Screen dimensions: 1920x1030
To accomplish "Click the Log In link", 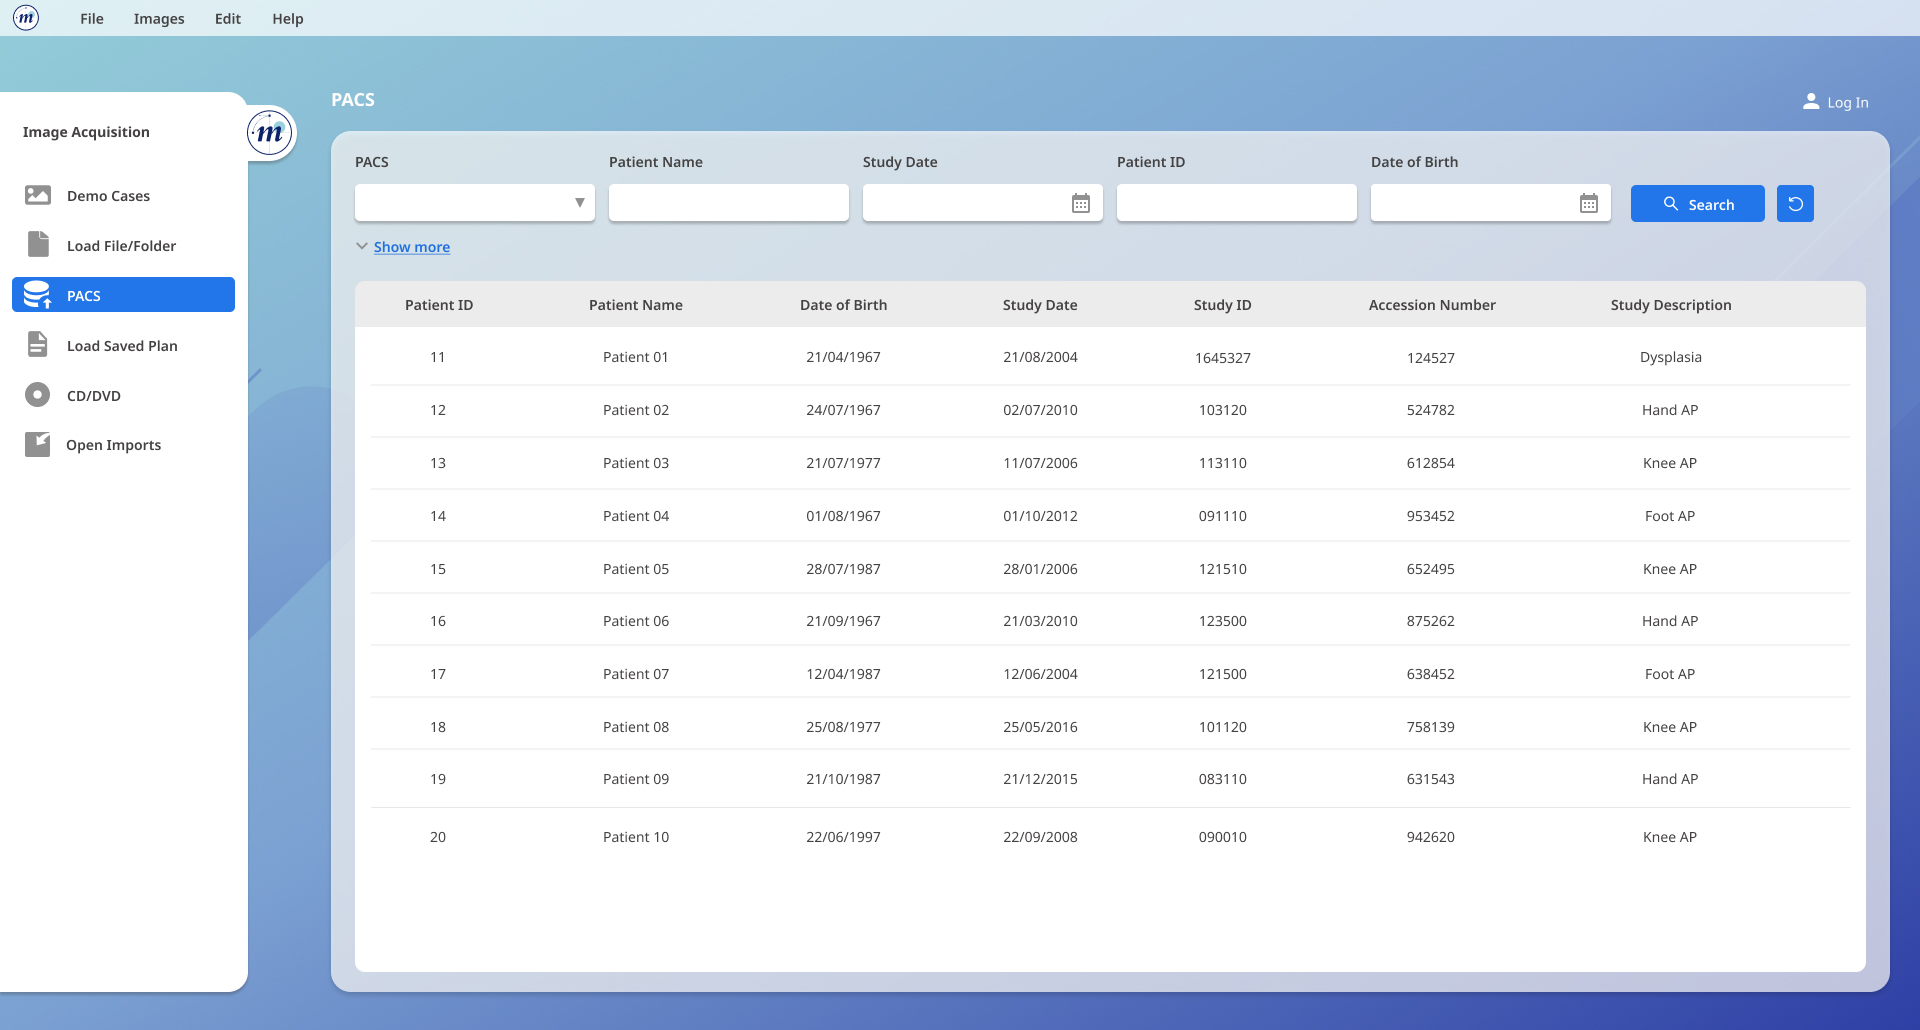I will [x=1836, y=102].
